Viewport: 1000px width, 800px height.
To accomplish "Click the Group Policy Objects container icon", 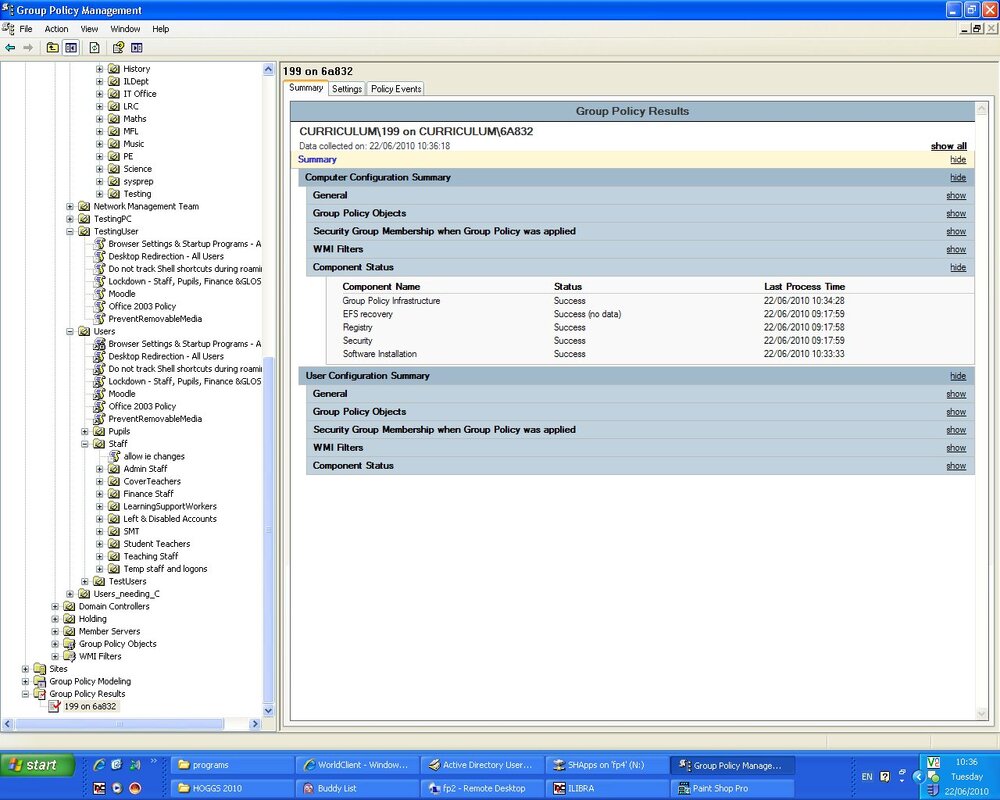I will pos(69,644).
